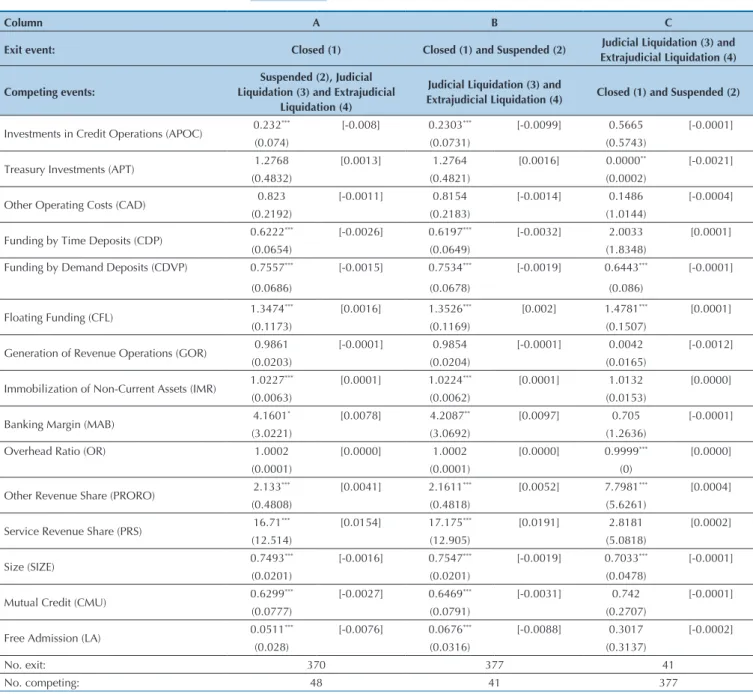Select the bracketed value [0.0154]
This screenshot has height=694, width=753.
361,522
